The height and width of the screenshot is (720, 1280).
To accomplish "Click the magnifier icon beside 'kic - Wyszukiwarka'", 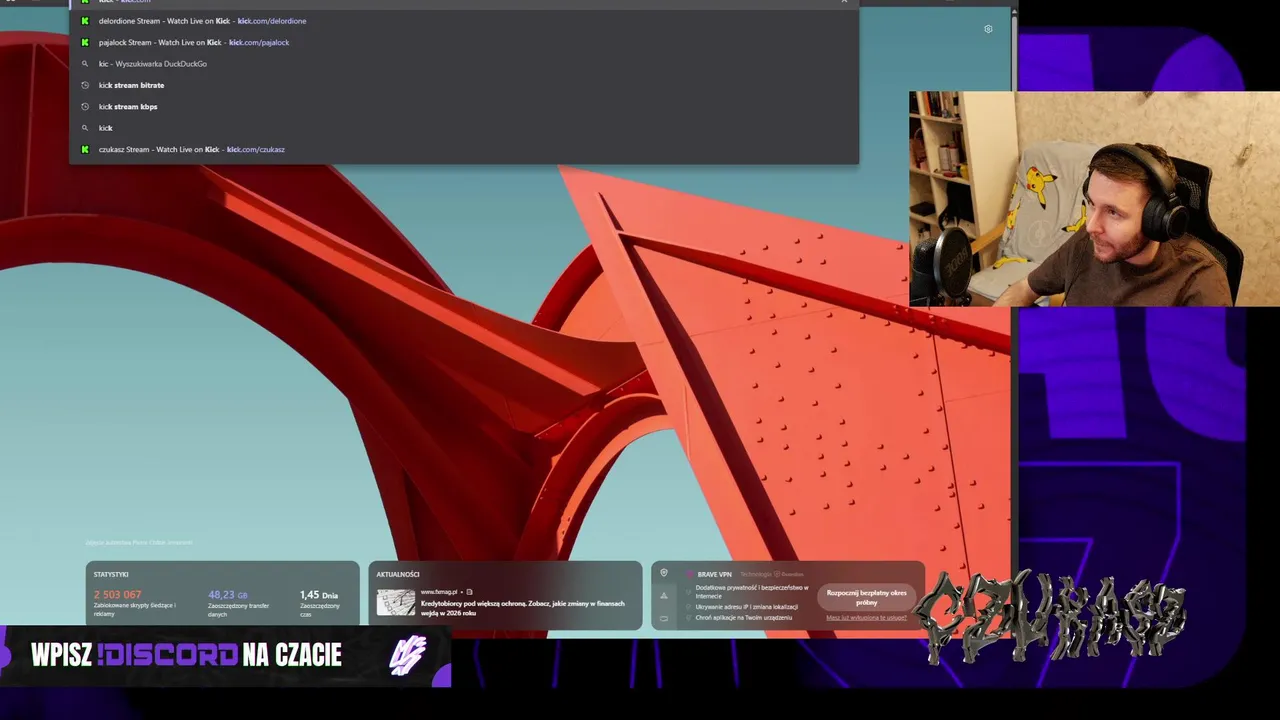I will click(x=85, y=64).
